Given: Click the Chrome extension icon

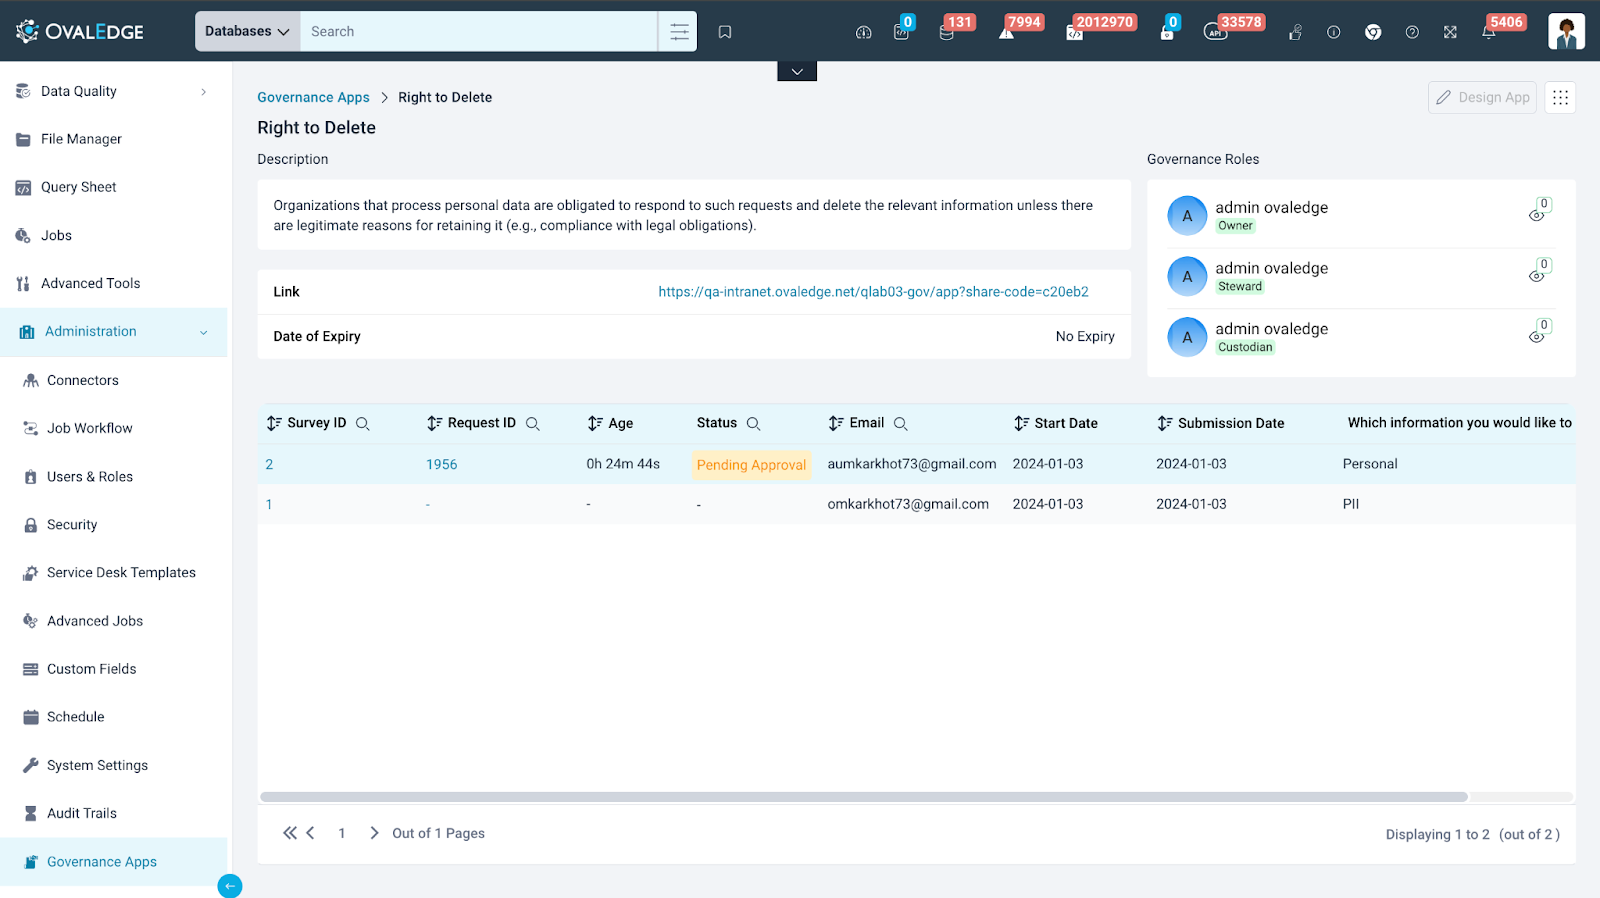Looking at the screenshot, I should click(1373, 32).
